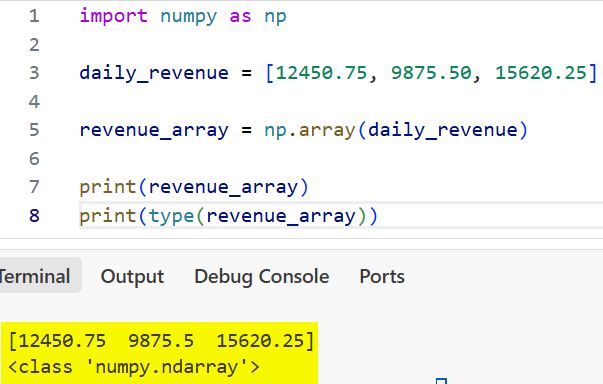Click the 'daily_revenue' variable on line 3
Image resolution: width=603 pixels, height=384 pixels.
click(154, 73)
